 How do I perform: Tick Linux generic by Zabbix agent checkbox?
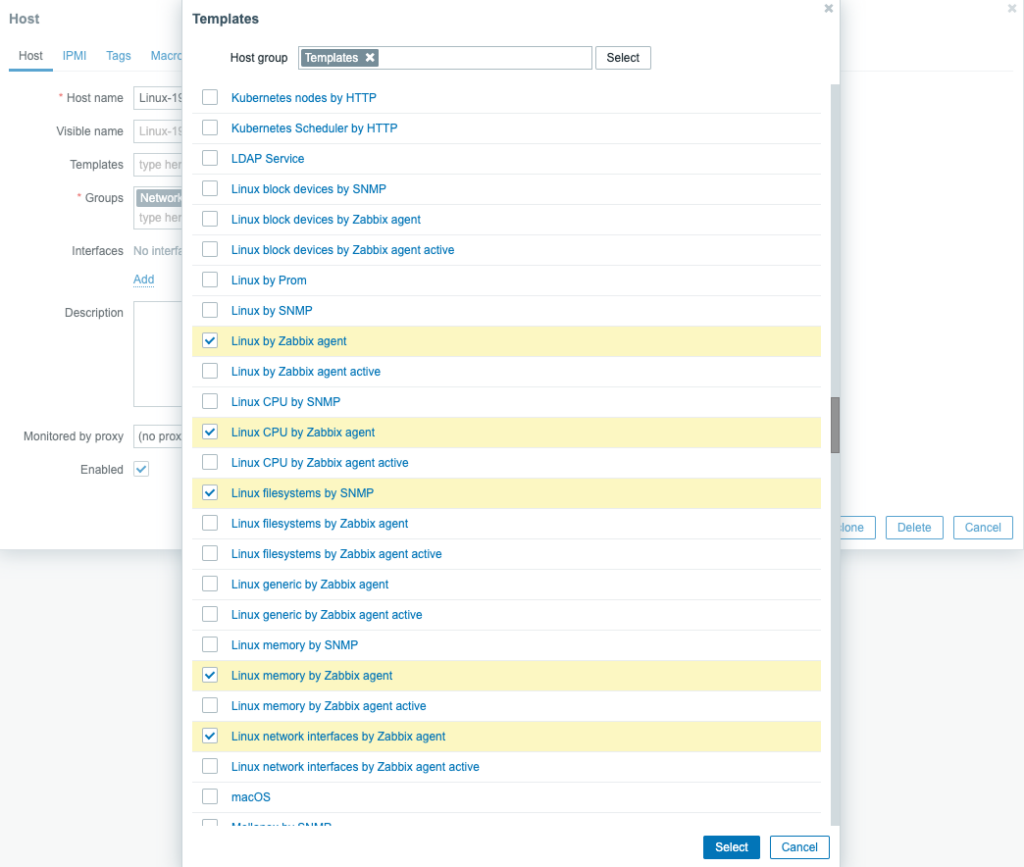tap(210, 584)
